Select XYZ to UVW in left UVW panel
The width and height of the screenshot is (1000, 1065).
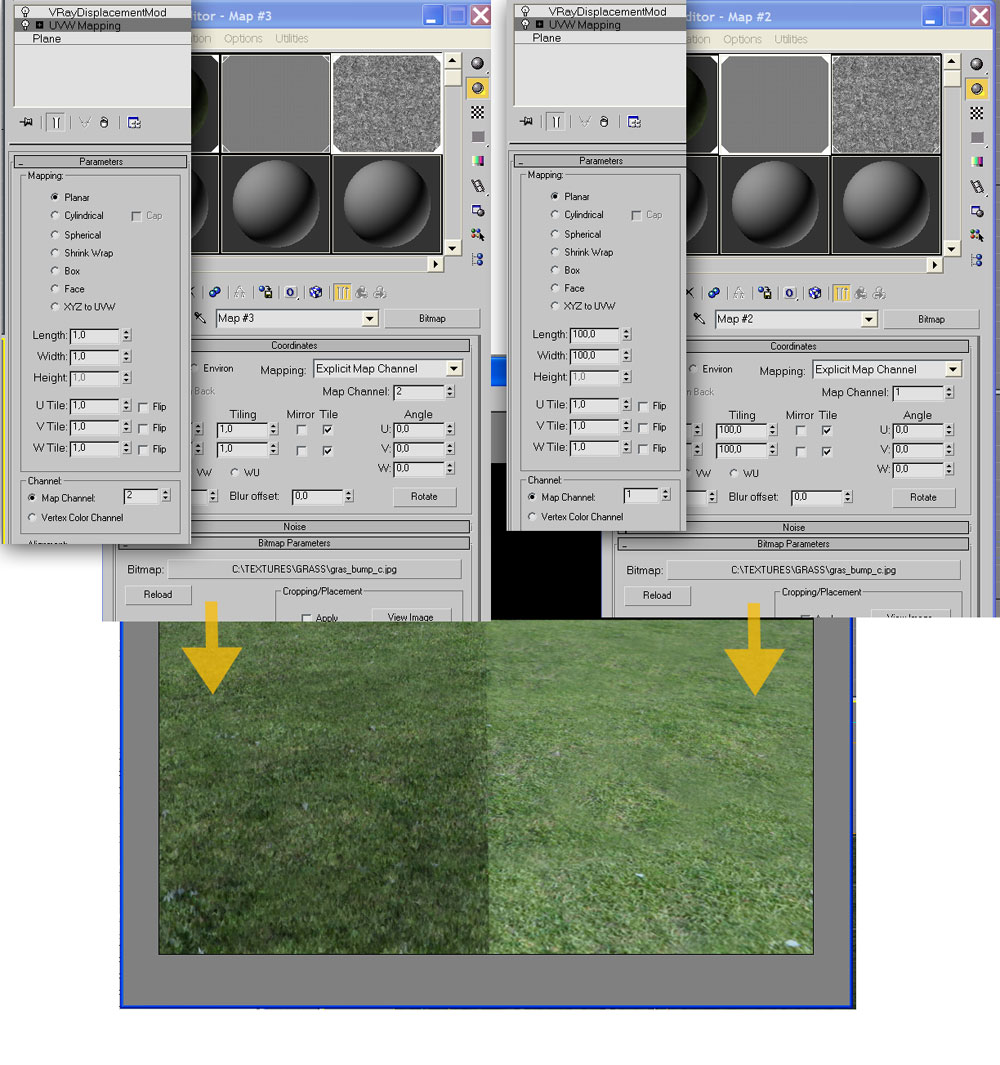pos(54,306)
